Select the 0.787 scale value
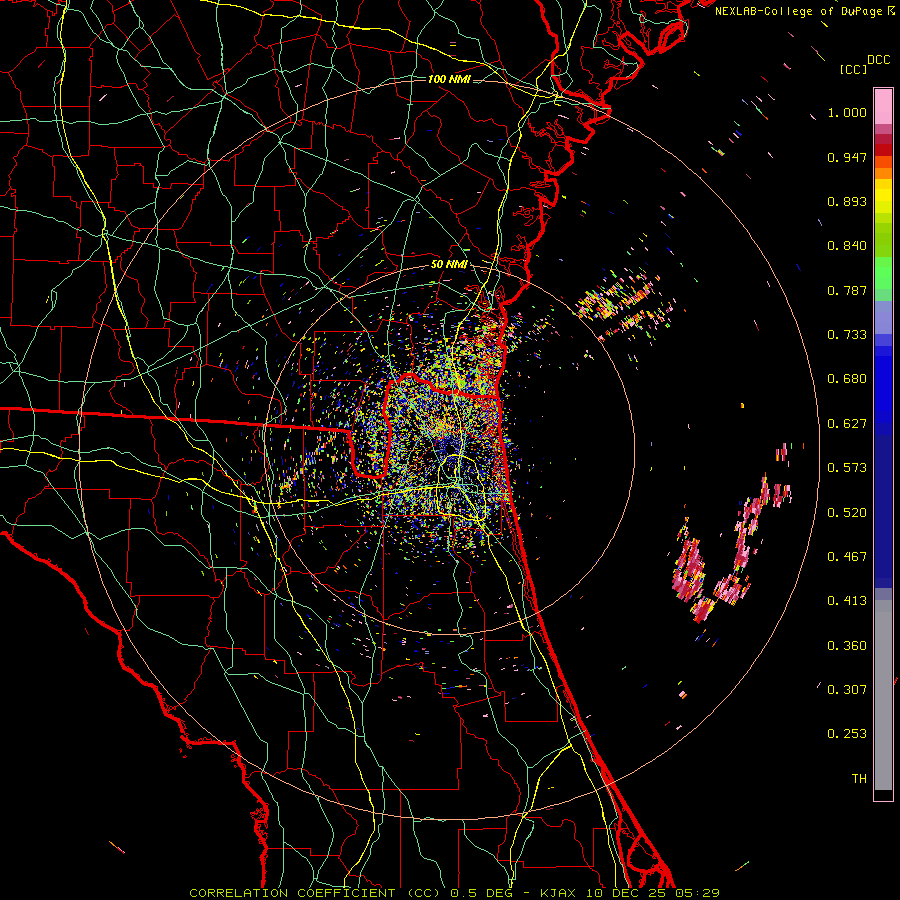This screenshot has height=900, width=900. click(x=847, y=290)
